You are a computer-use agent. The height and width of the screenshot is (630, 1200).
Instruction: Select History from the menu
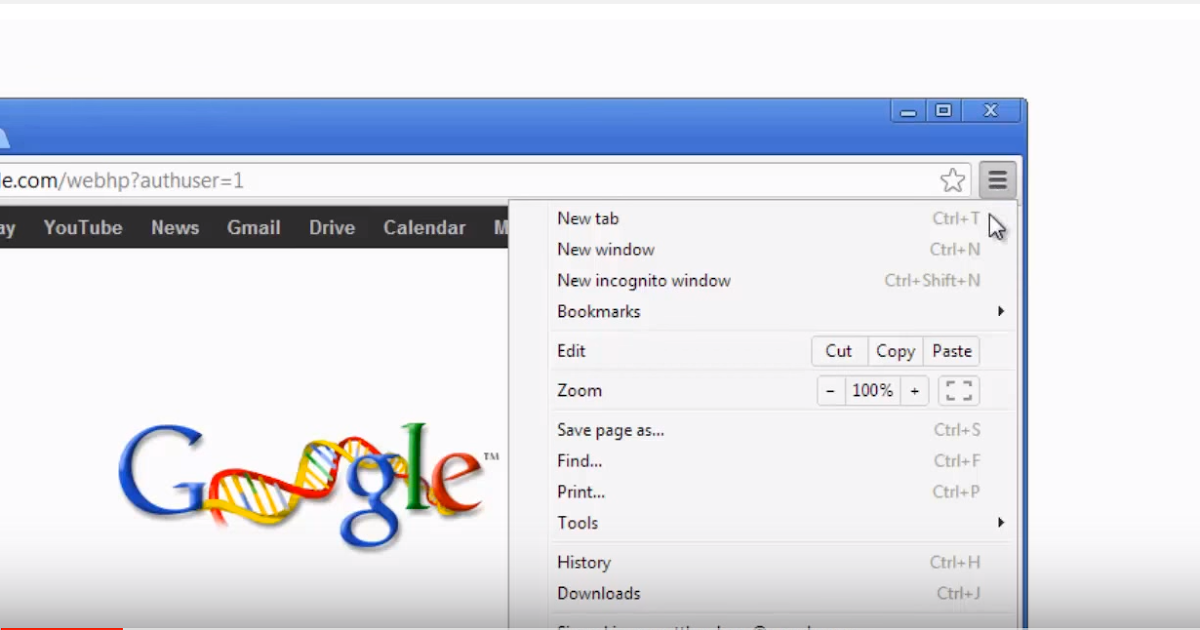tap(583, 562)
